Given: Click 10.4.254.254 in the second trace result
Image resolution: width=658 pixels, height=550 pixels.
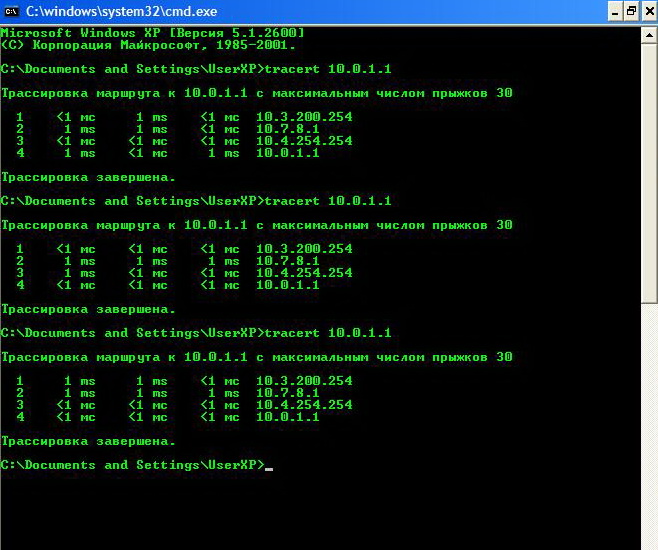Looking at the screenshot, I should pyautogui.click(x=304, y=273).
